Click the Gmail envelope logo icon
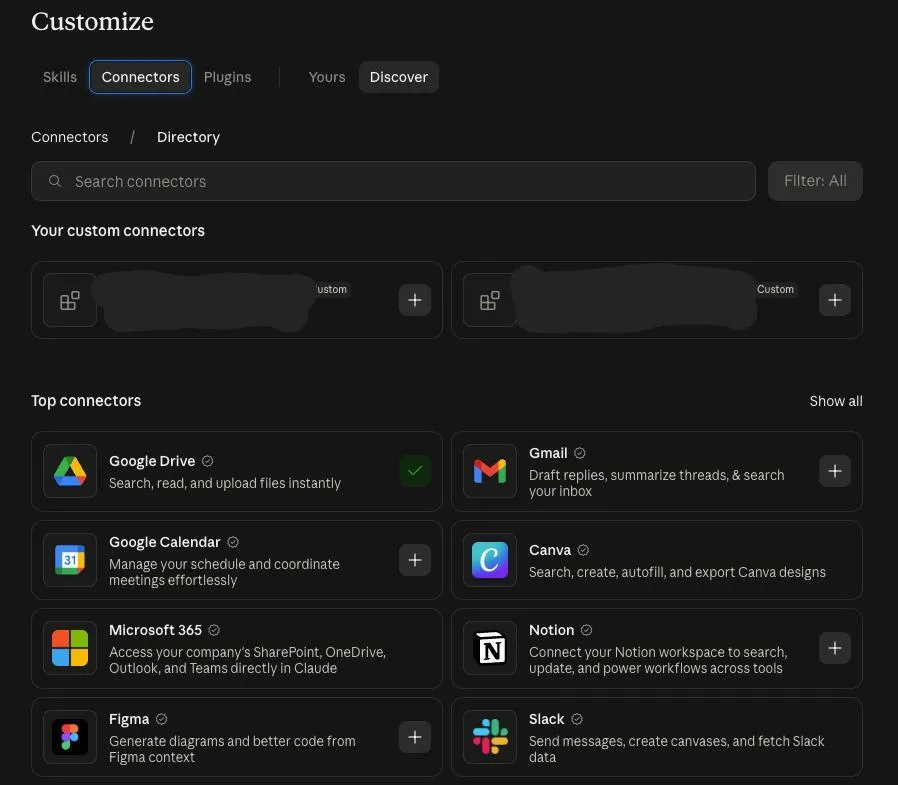Image resolution: width=898 pixels, height=785 pixels. (x=490, y=471)
